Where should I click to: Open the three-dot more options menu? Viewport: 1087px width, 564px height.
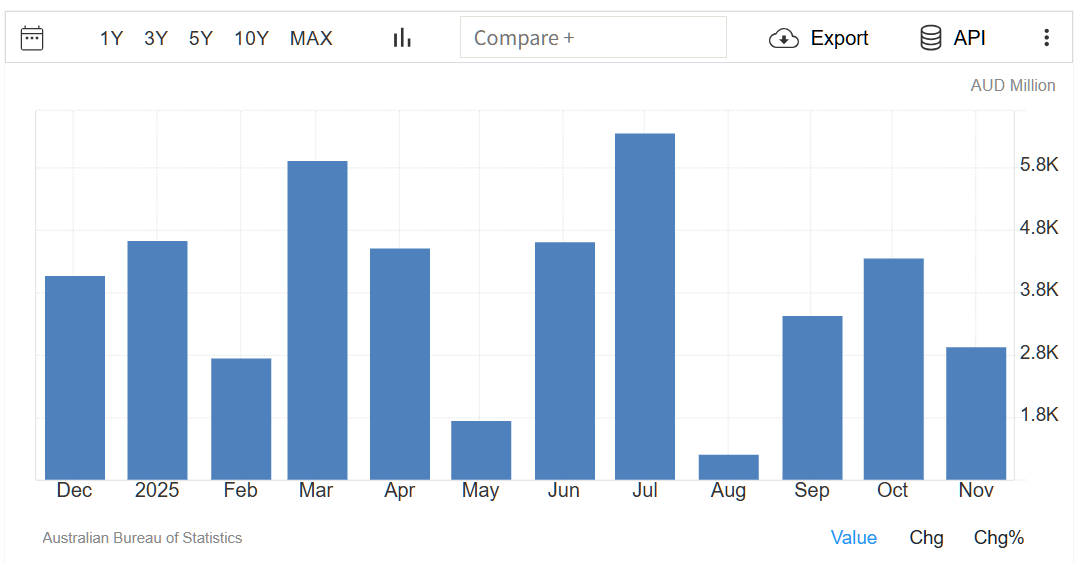[1046, 38]
